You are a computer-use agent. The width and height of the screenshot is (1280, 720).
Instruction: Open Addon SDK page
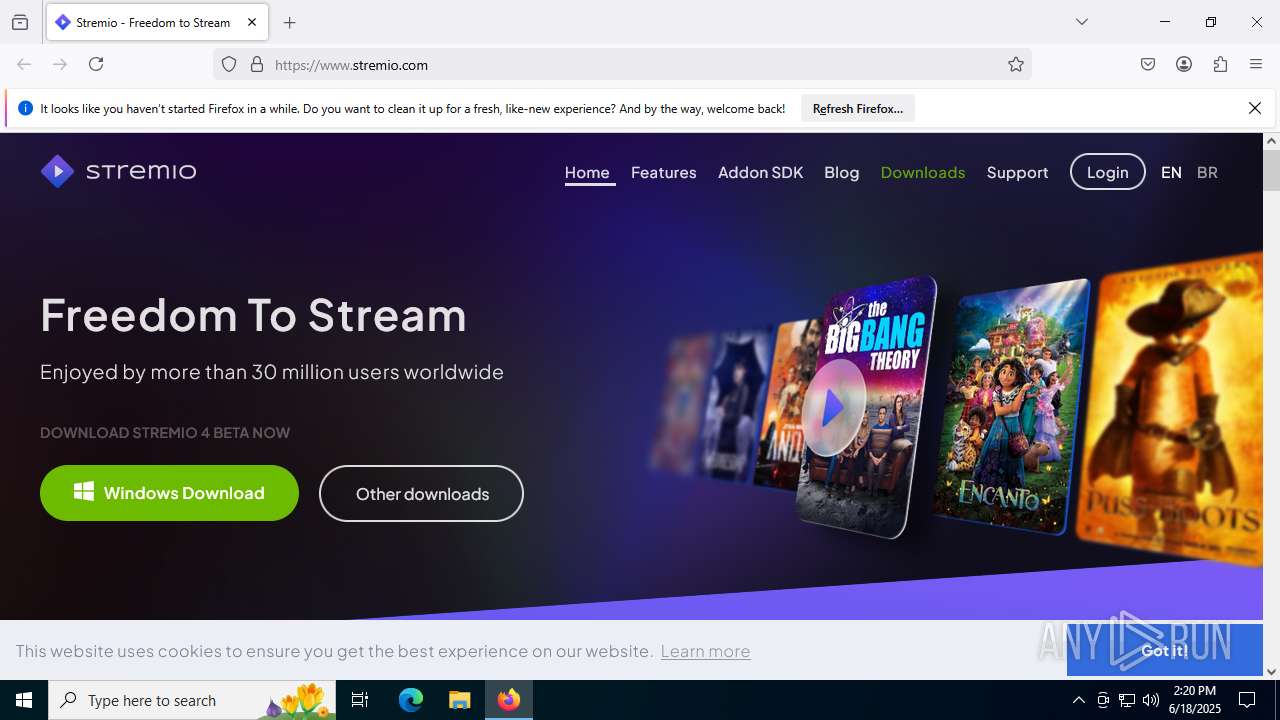coord(761,172)
